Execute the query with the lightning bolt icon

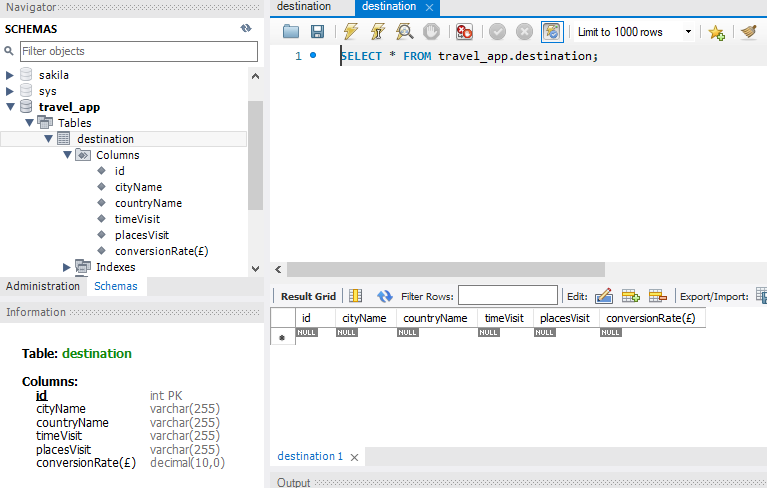351,32
